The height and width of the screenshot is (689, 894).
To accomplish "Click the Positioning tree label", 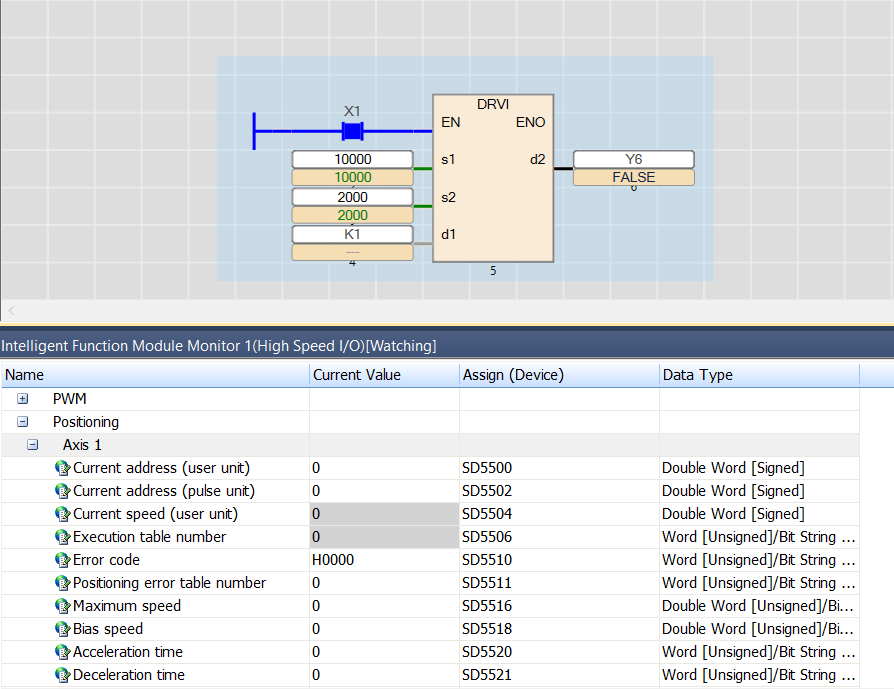I will tap(86, 421).
